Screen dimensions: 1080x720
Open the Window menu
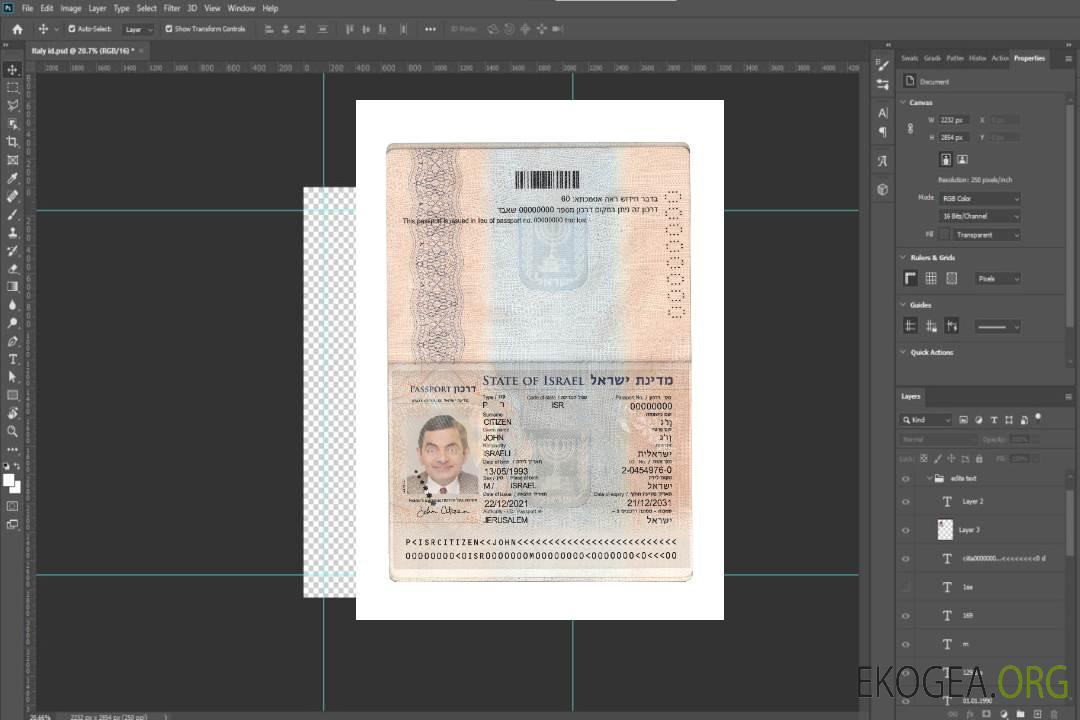[x=241, y=8]
